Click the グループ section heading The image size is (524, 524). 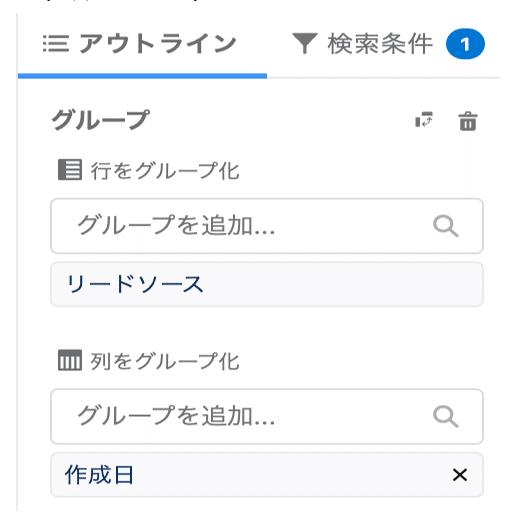(x=100, y=120)
